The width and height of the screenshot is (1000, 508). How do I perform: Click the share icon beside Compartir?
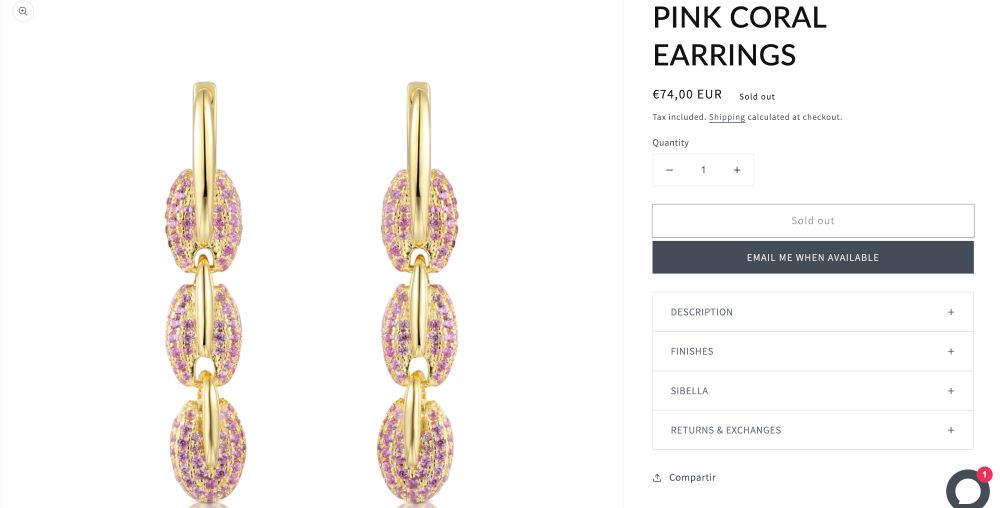(x=657, y=478)
